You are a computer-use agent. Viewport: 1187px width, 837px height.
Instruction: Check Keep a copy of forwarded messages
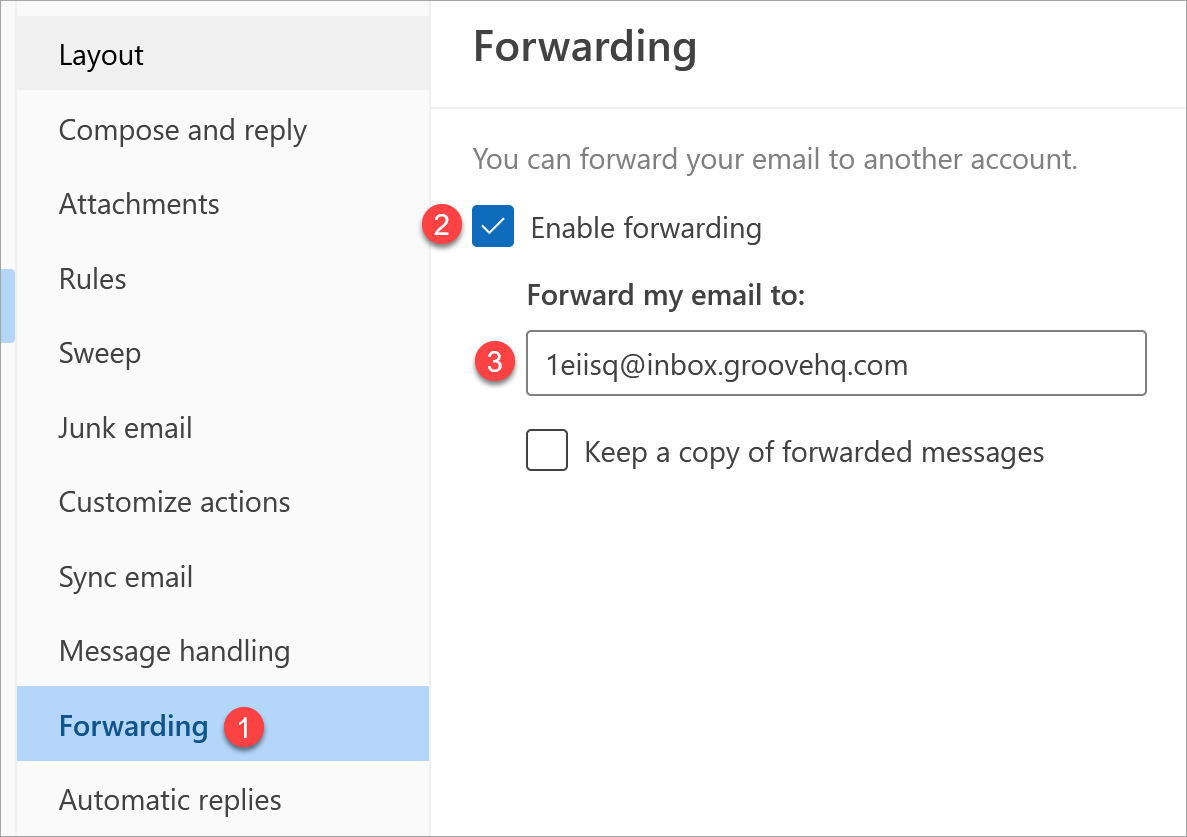pos(547,451)
